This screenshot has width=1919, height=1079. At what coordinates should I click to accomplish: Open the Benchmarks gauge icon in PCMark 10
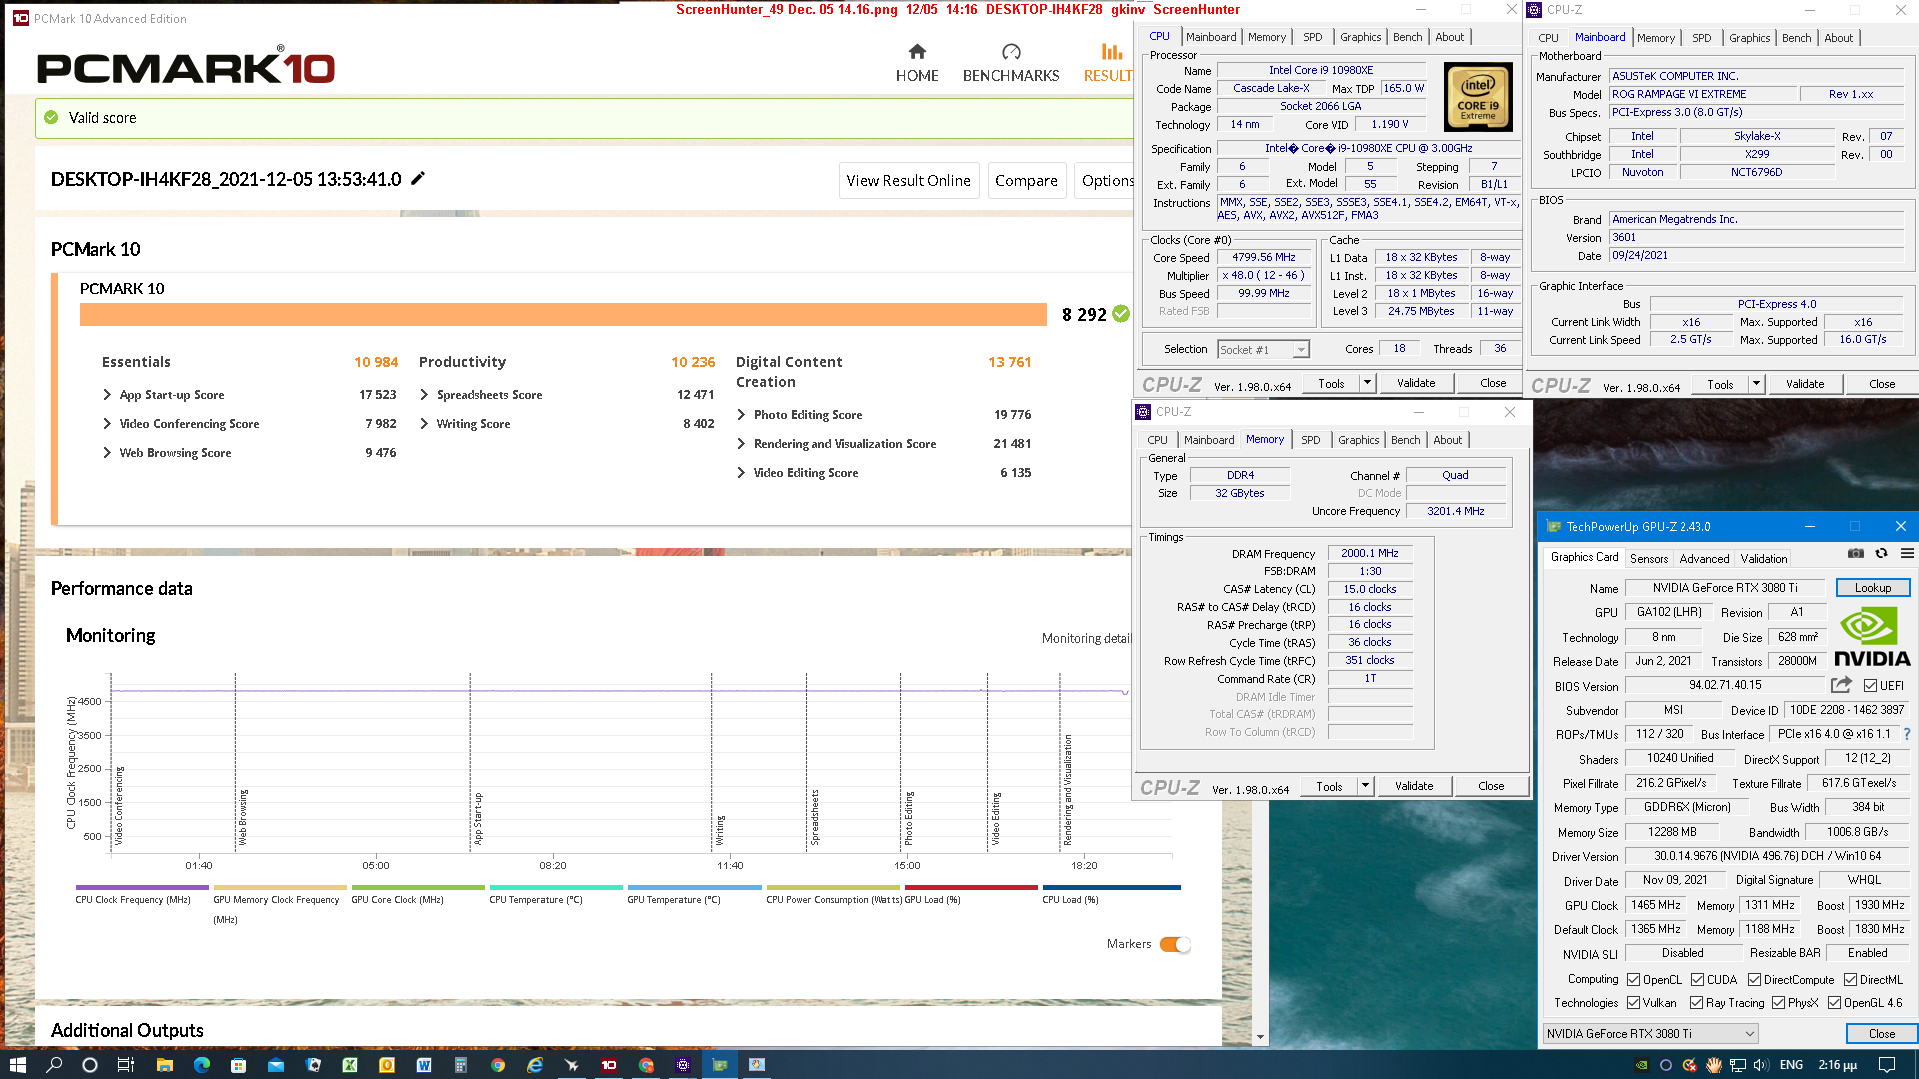tap(1011, 52)
